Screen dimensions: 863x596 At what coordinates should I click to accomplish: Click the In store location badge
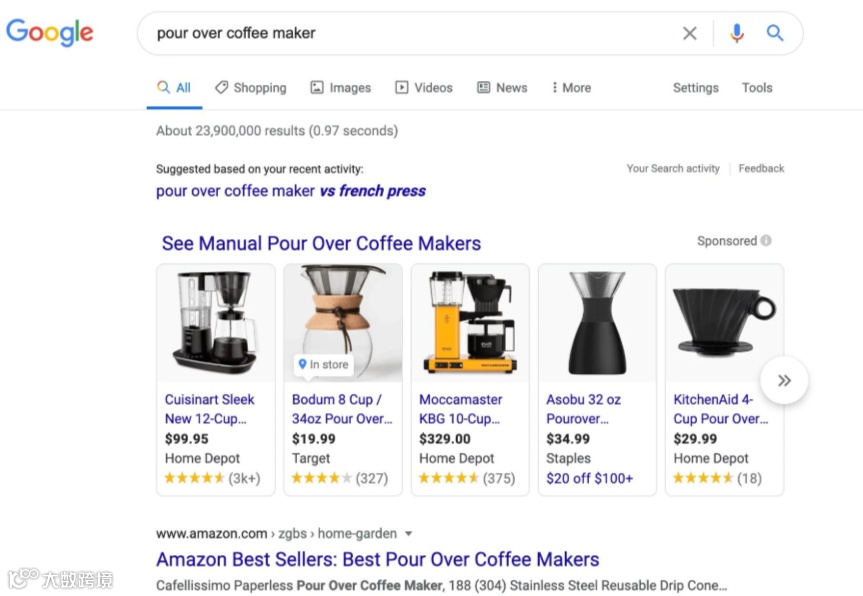(x=324, y=364)
